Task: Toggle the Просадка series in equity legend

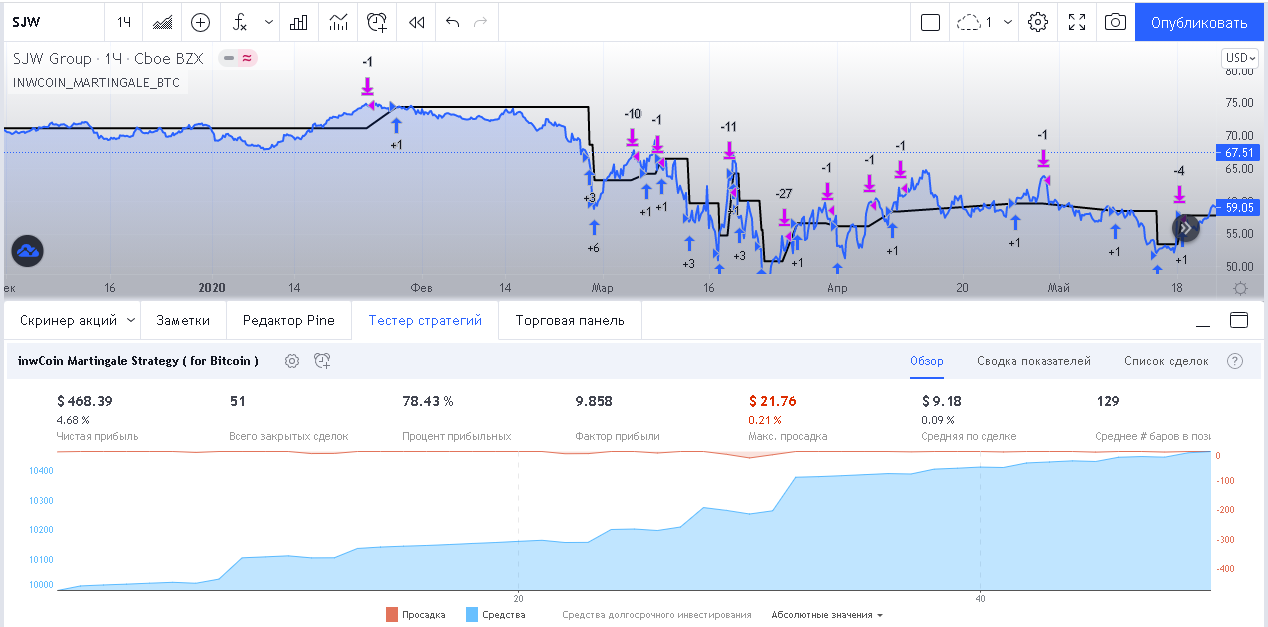Action: point(415,615)
